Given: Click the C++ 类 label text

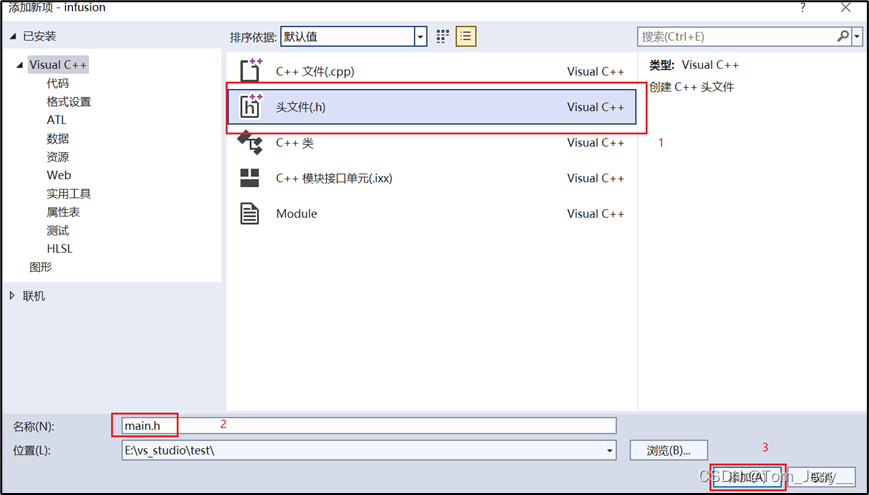Looking at the screenshot, I should [294, 142].
